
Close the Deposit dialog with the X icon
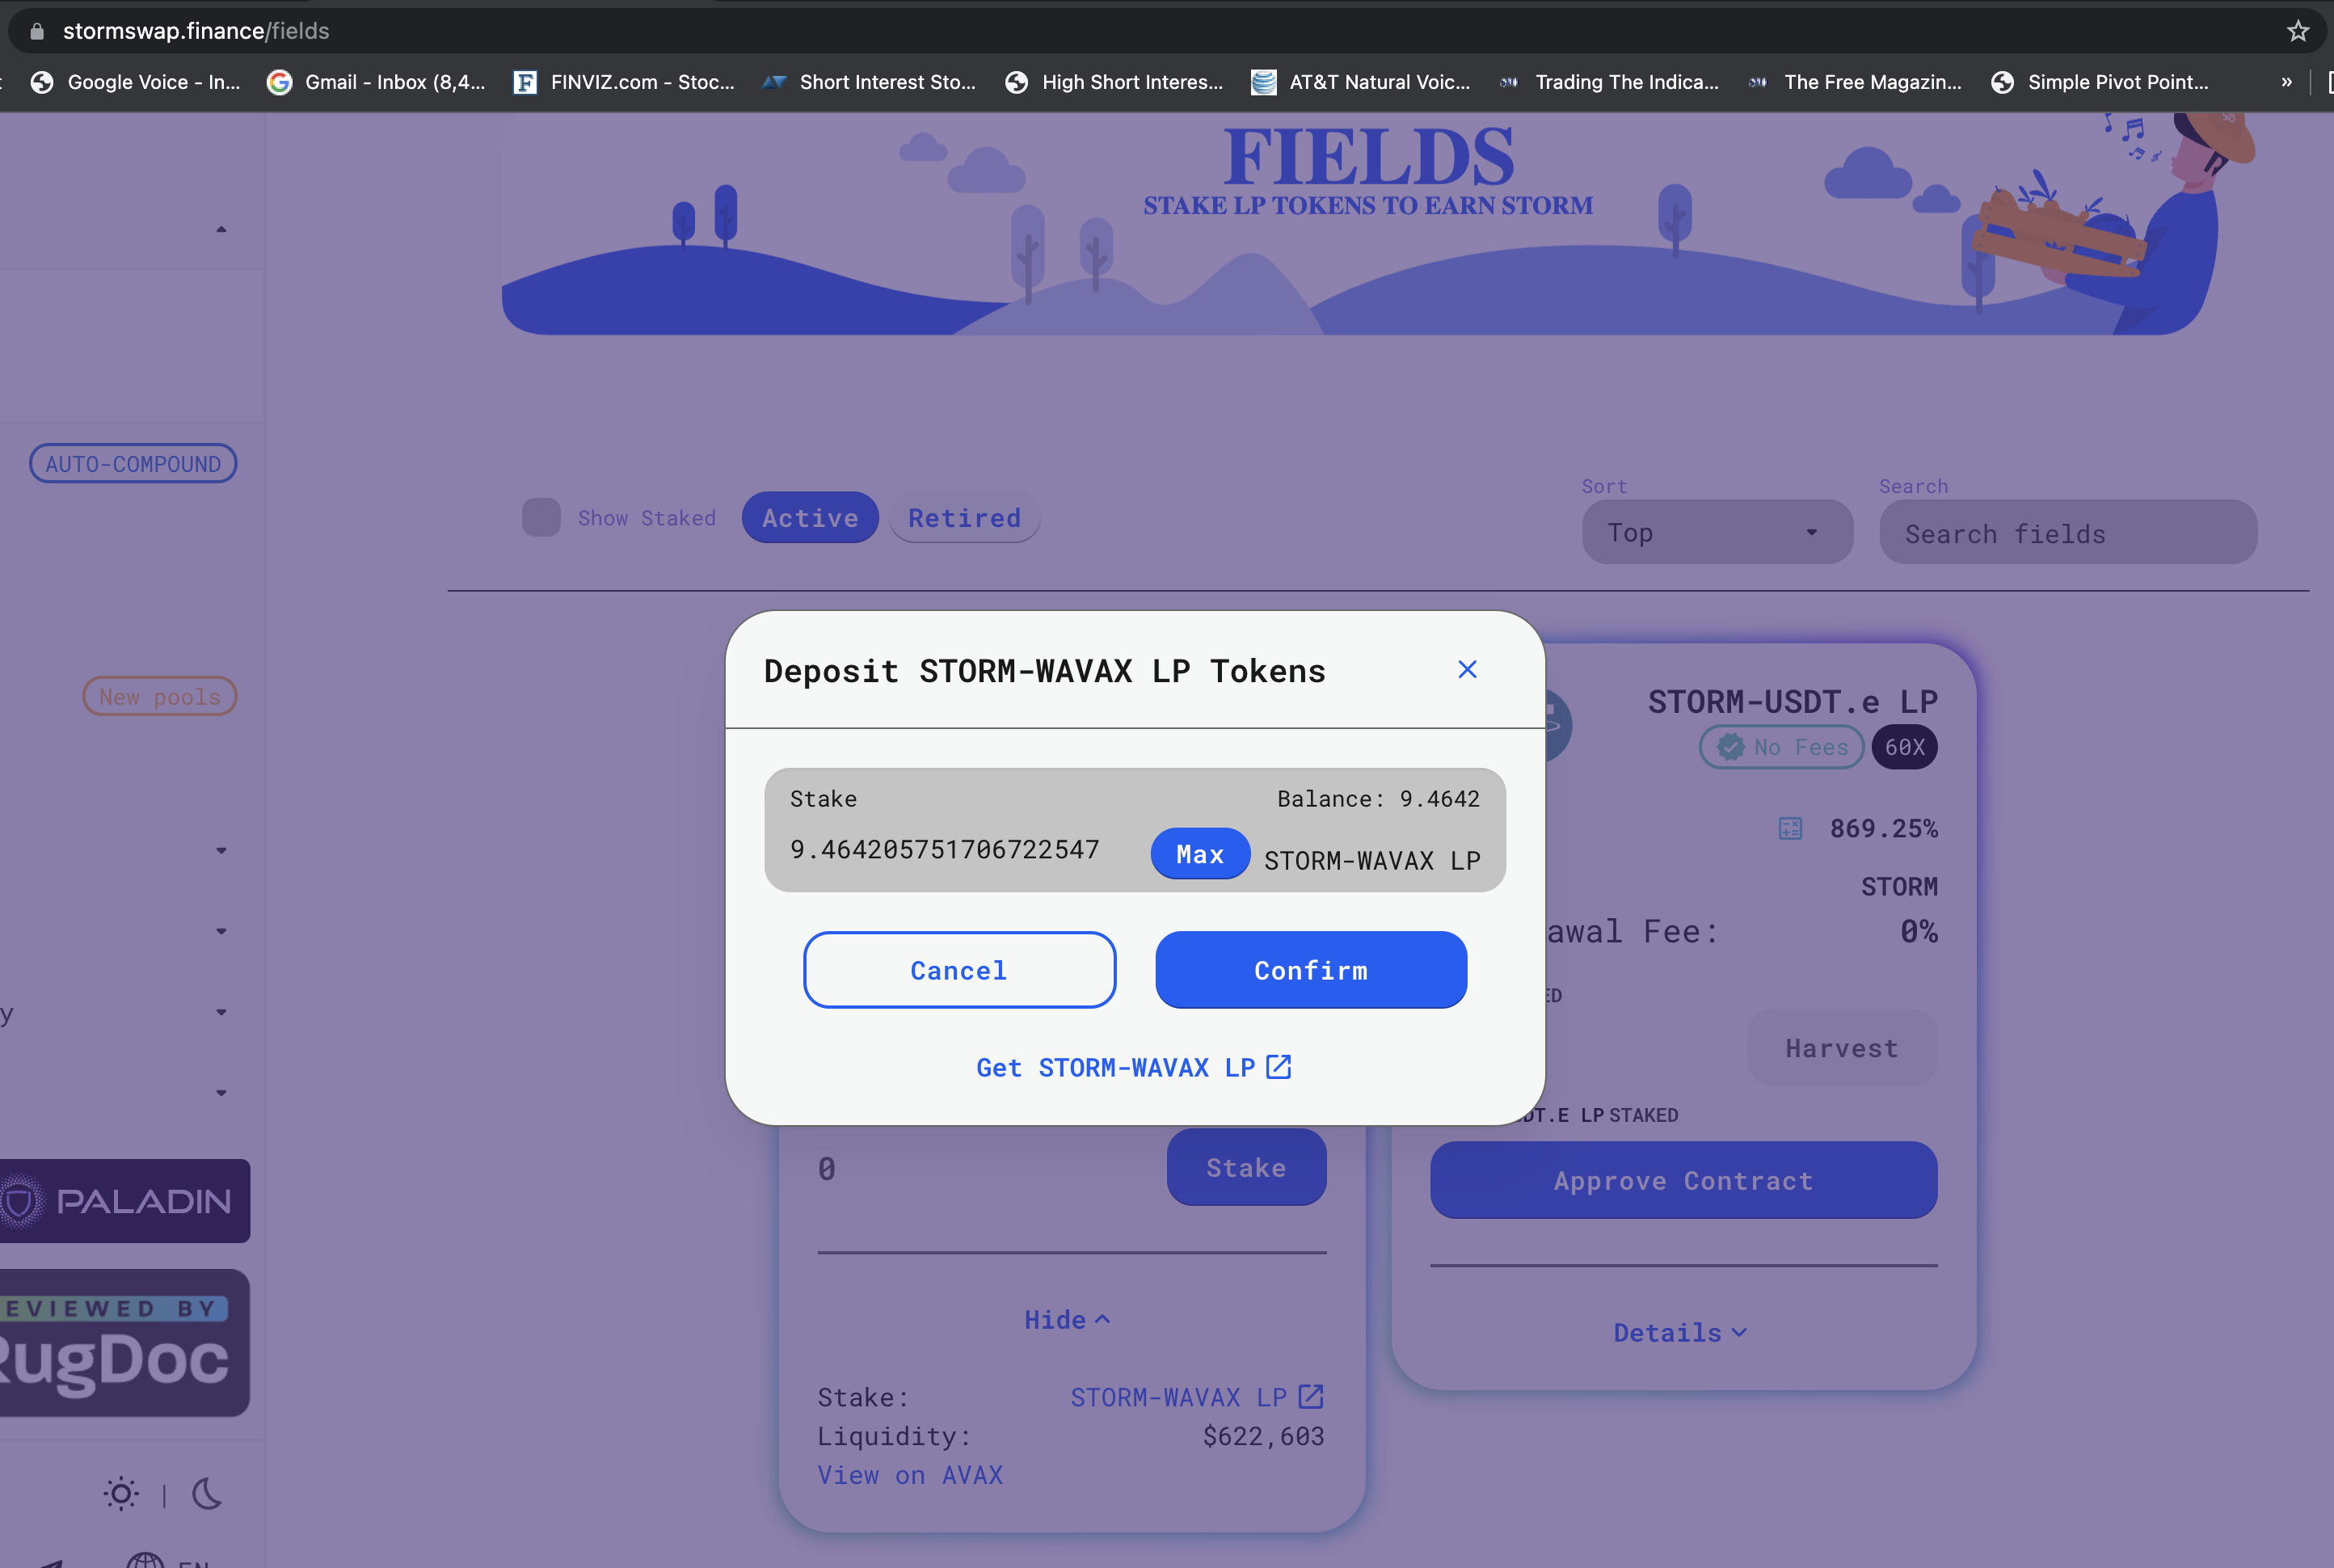pos(1467,669)
